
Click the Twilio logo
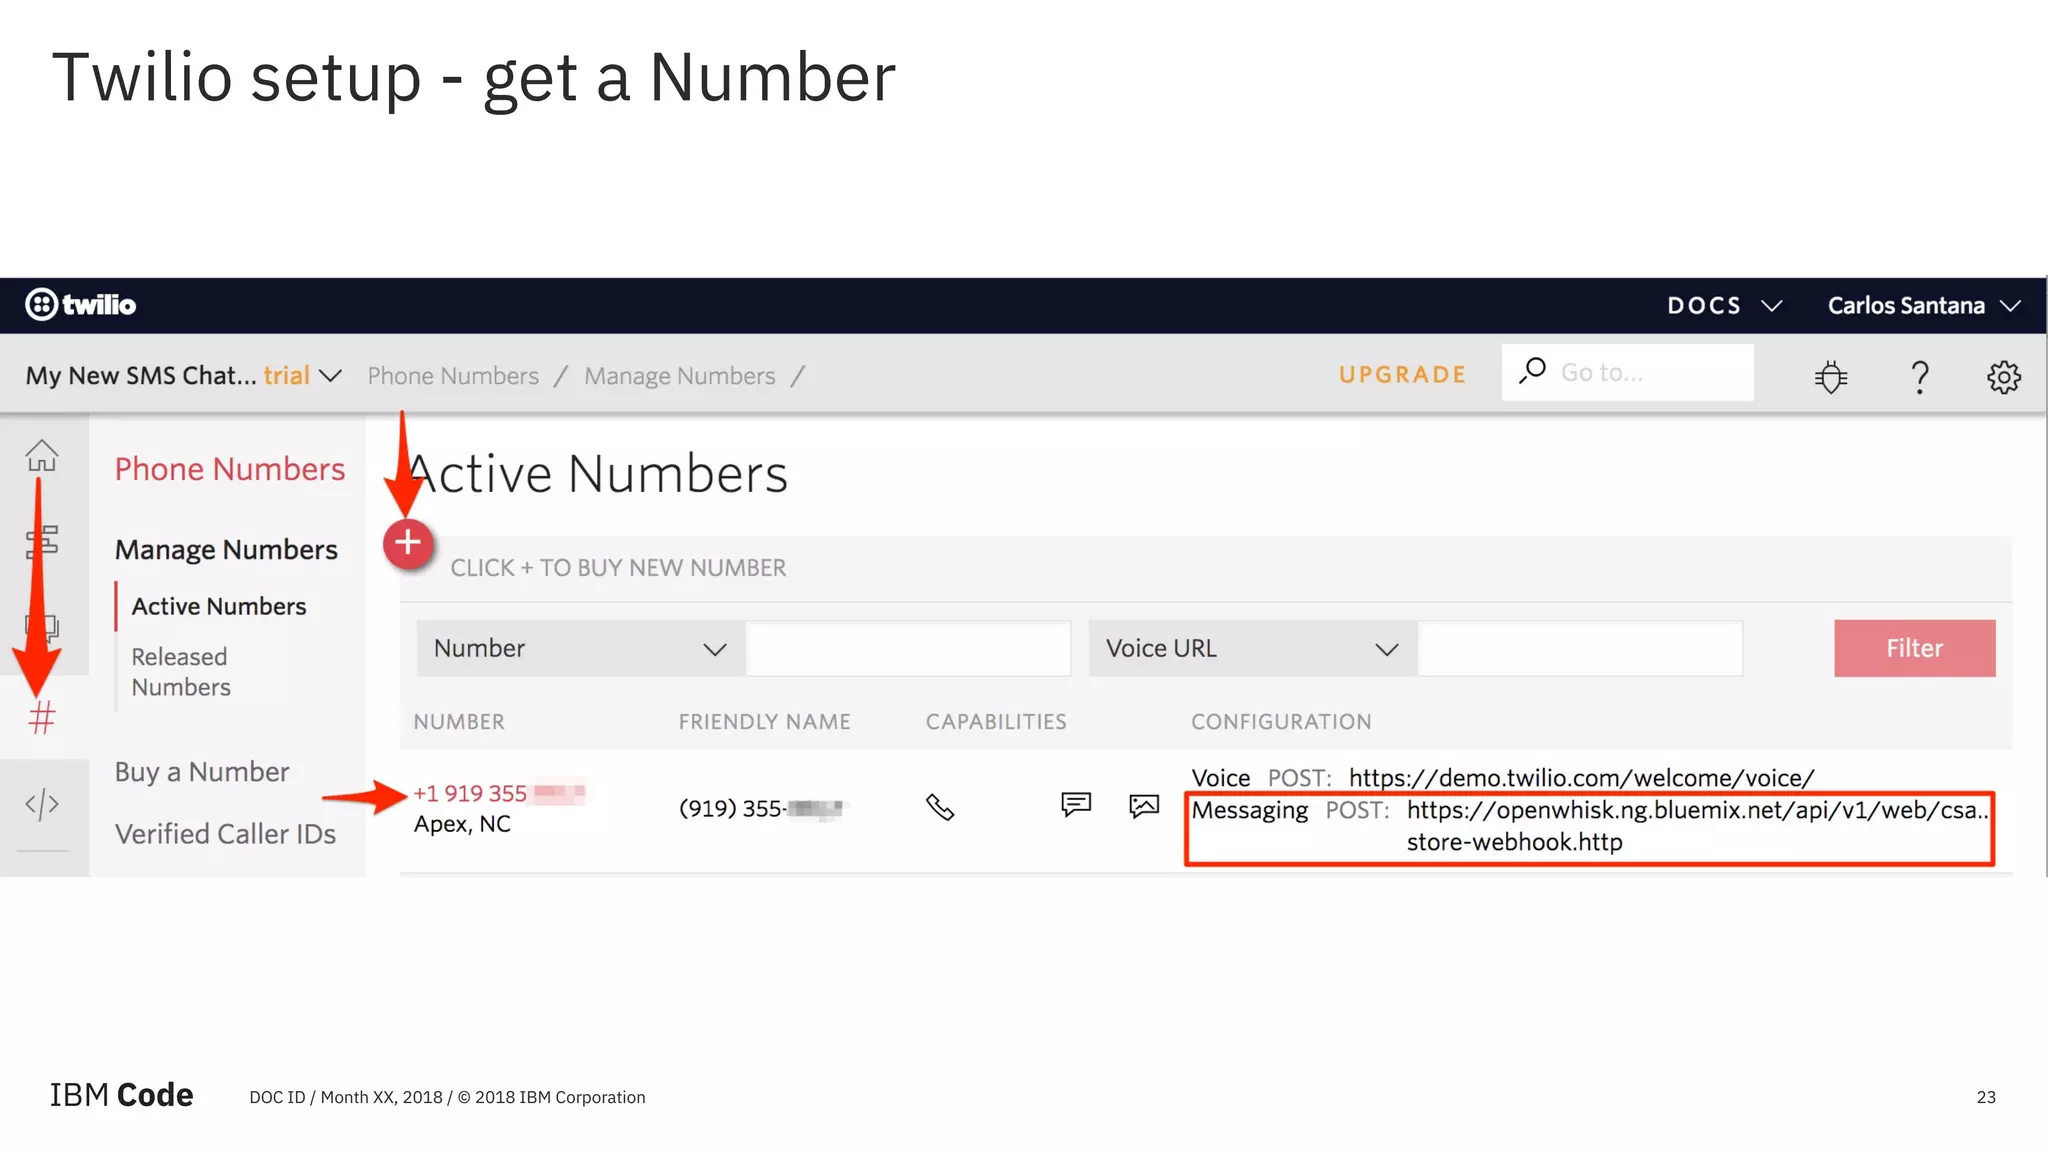(x=80, y=304)
